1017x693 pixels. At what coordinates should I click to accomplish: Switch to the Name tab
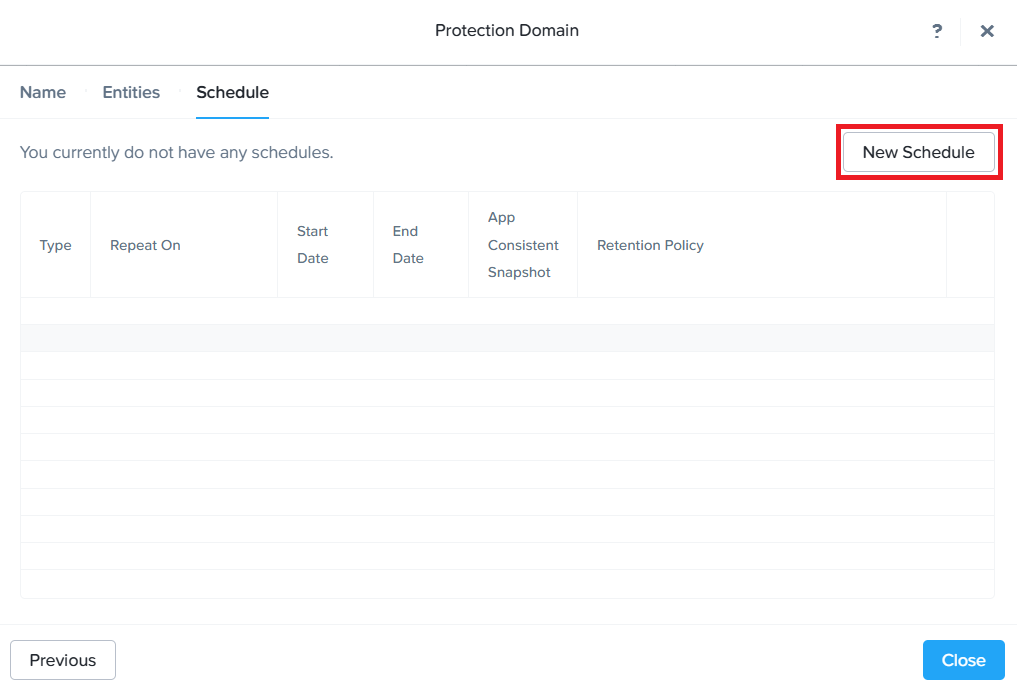coord(43,92)
